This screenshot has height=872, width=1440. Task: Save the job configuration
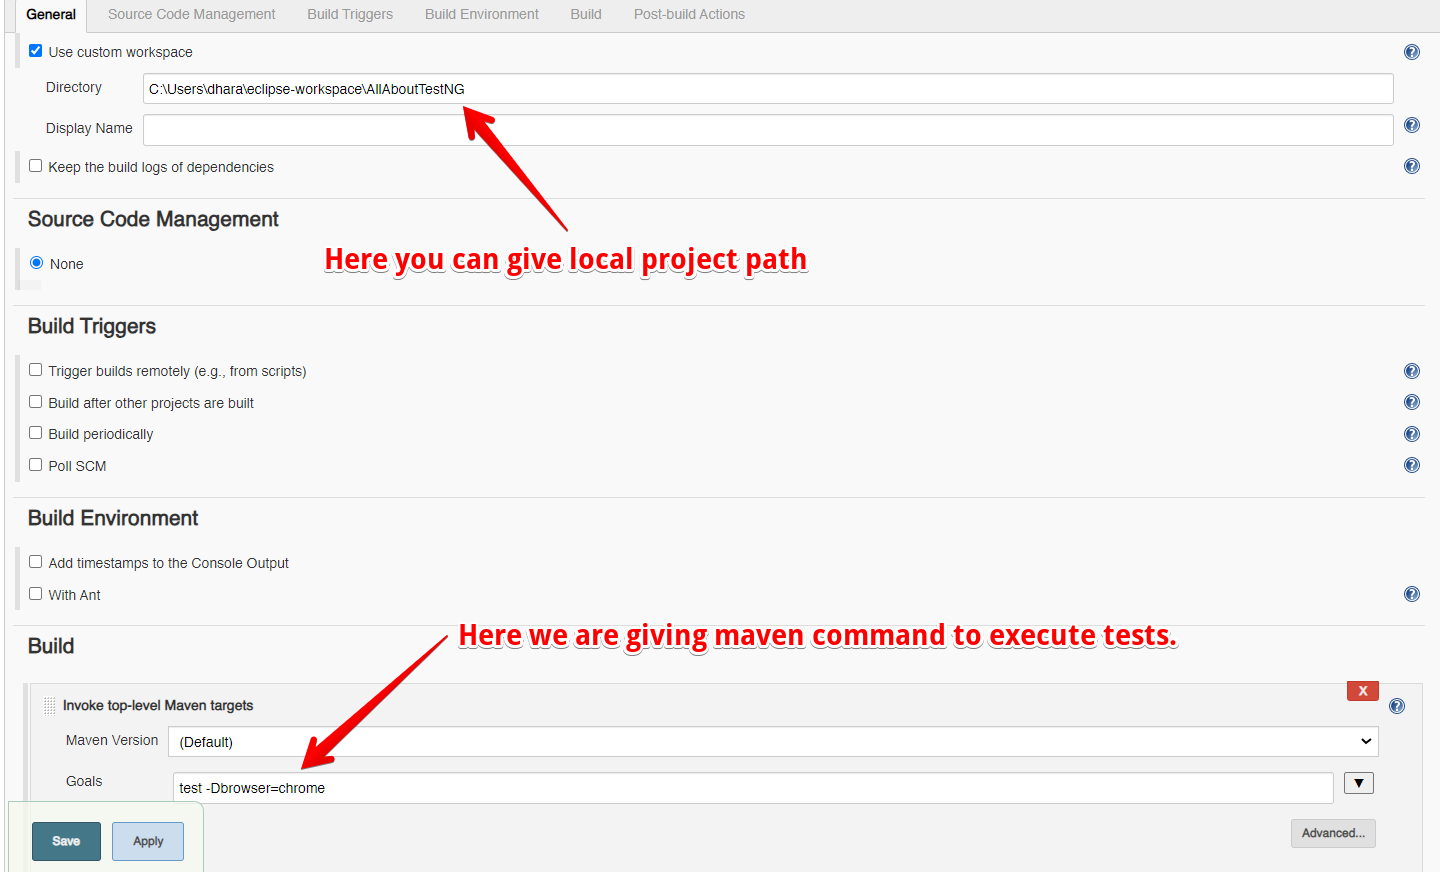click(x=65, y=841)
